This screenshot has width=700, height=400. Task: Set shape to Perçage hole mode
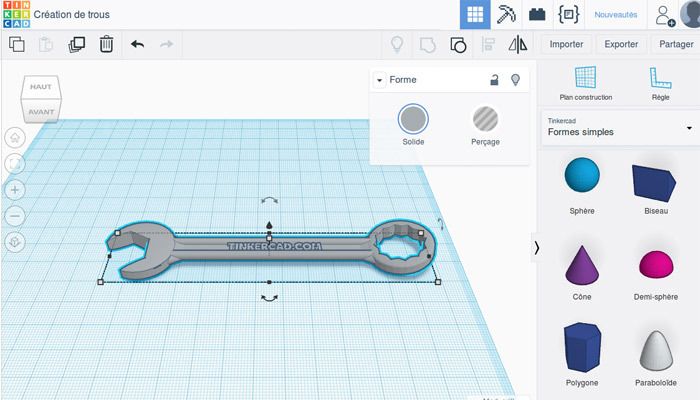click(485, 120)
